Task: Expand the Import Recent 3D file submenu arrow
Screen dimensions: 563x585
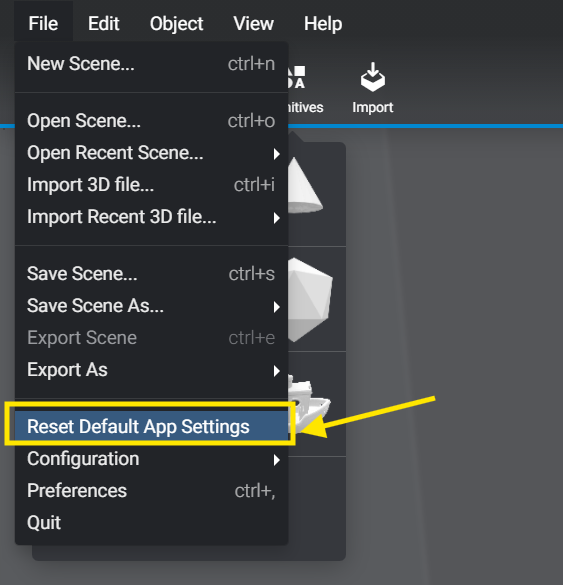Action: (276, 218)
